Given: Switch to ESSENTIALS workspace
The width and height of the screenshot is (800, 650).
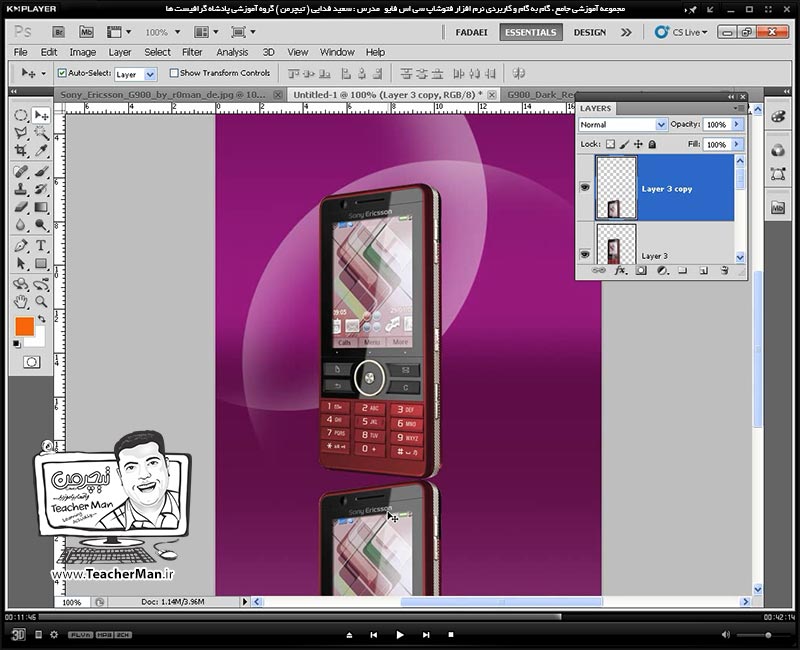Looking at the screenshot, I should tap(531, 32).
